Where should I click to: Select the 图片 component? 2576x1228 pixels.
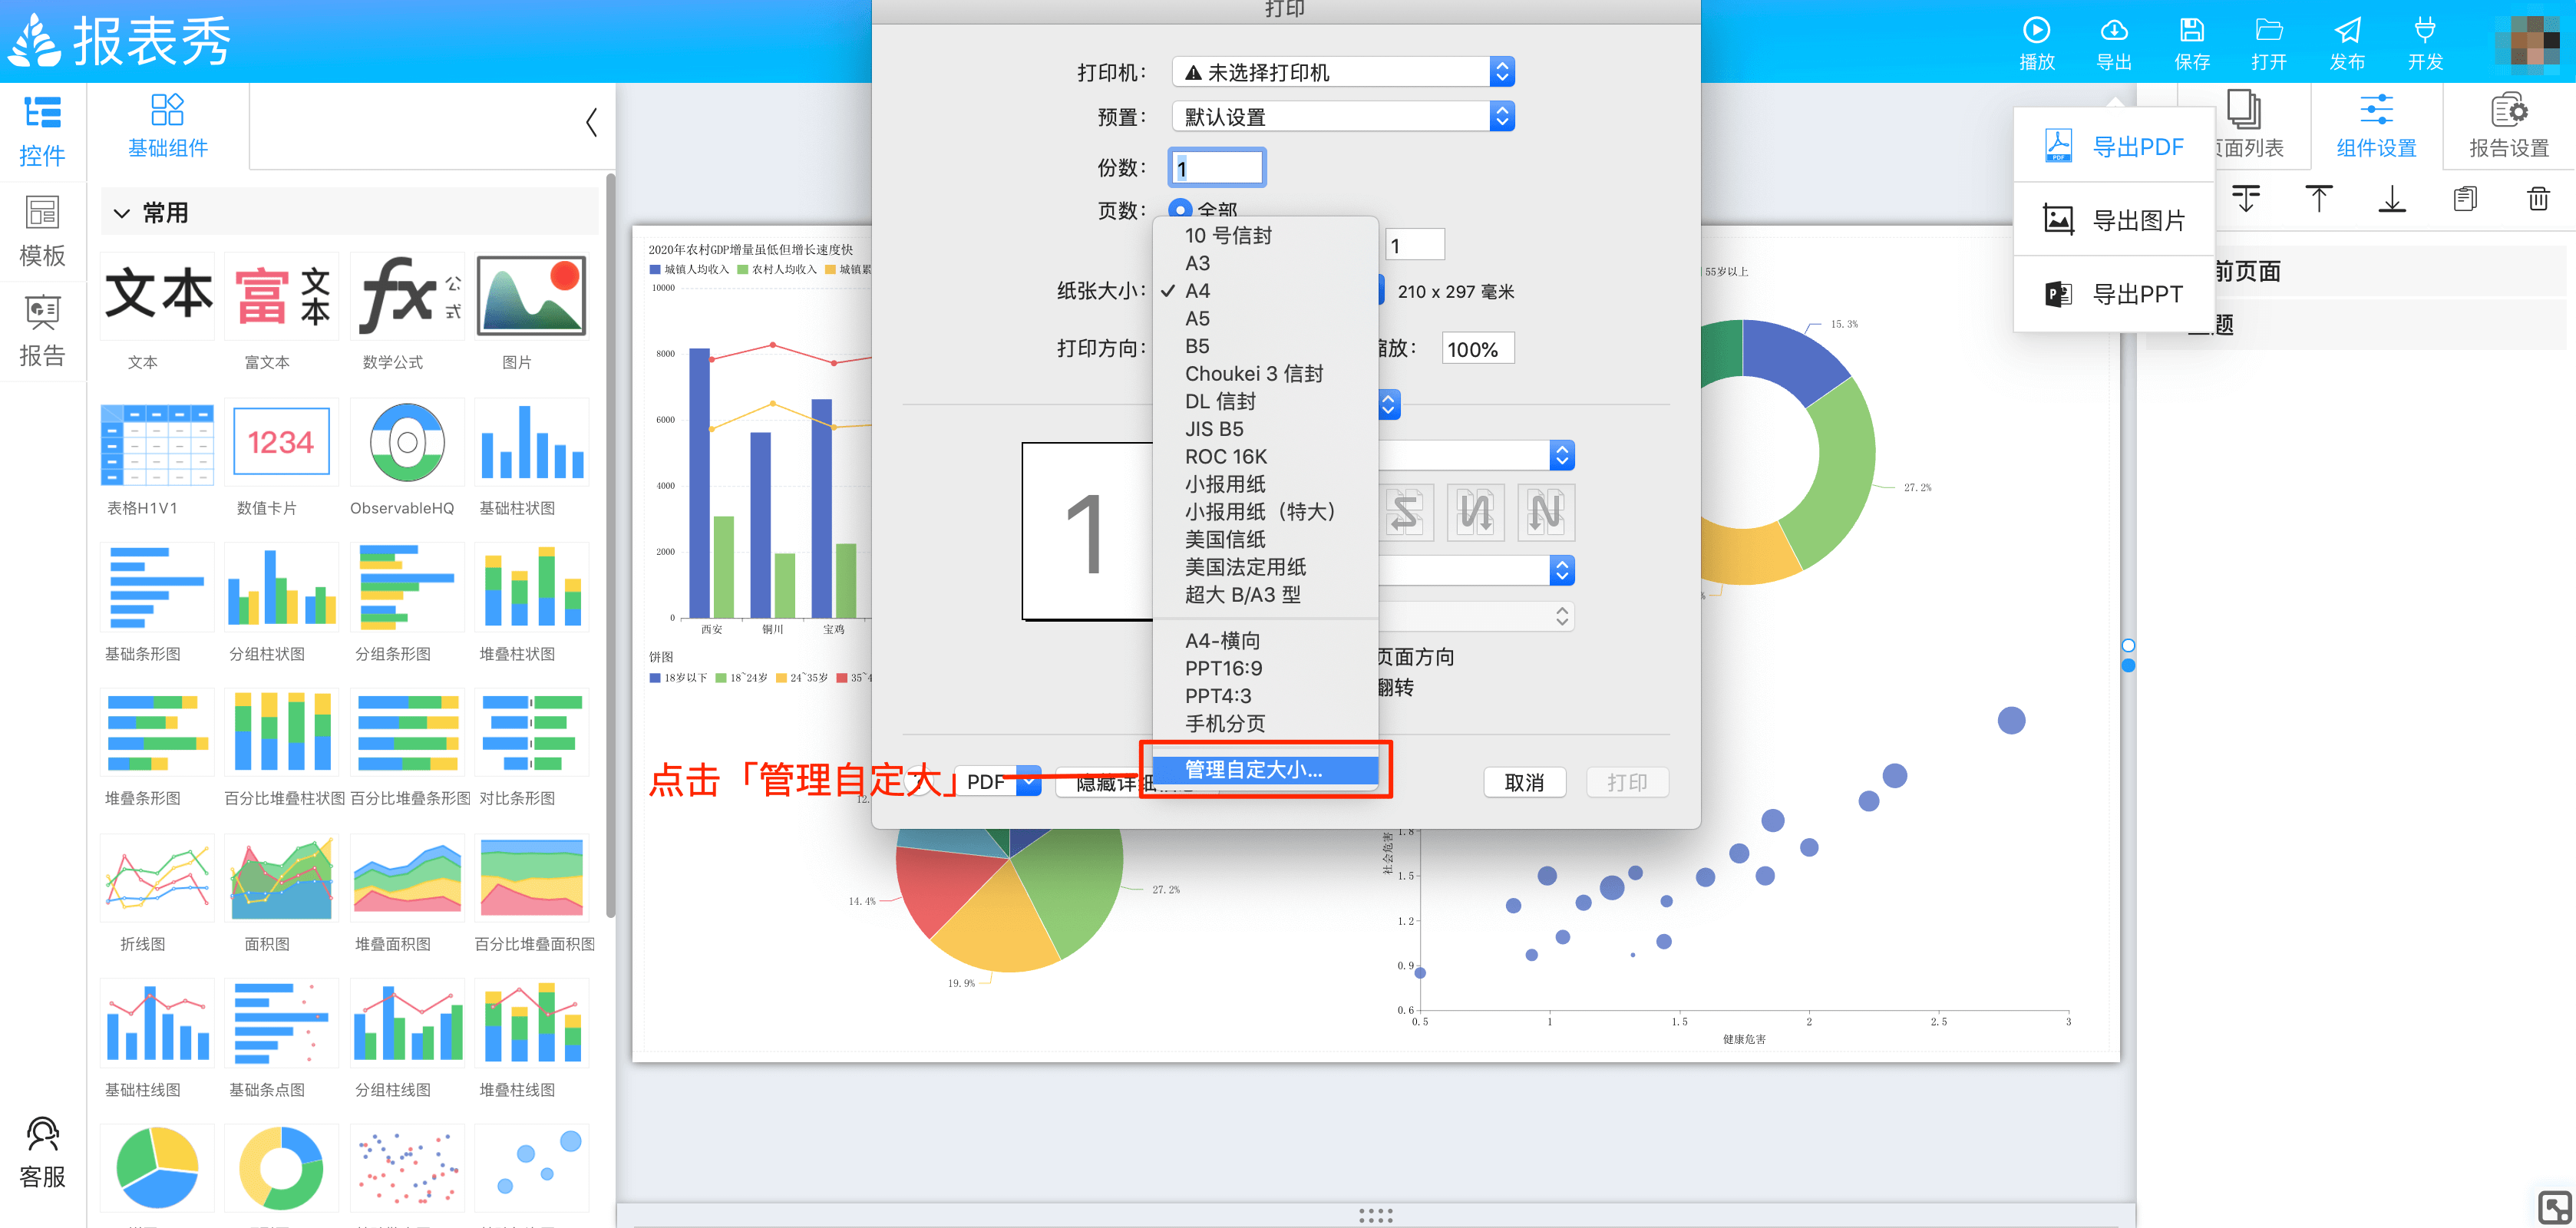tap(532, 296)
